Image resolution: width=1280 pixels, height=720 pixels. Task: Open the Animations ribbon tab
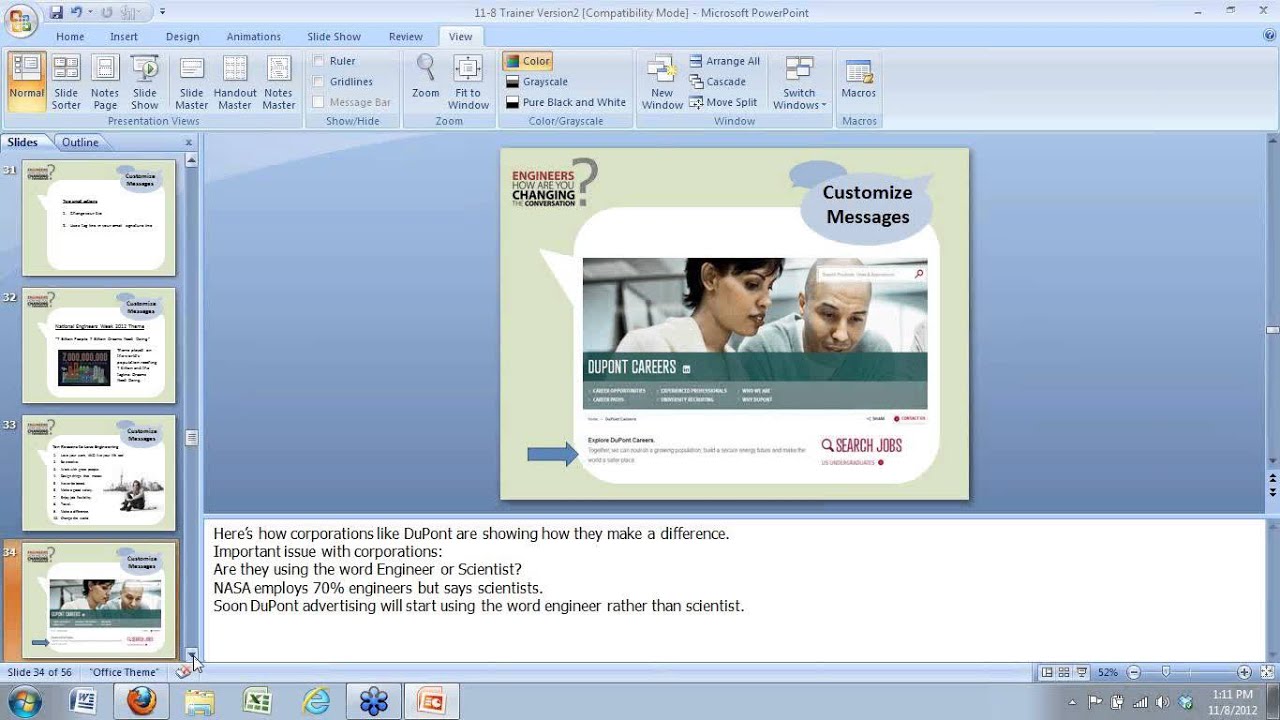click(254, 36)
